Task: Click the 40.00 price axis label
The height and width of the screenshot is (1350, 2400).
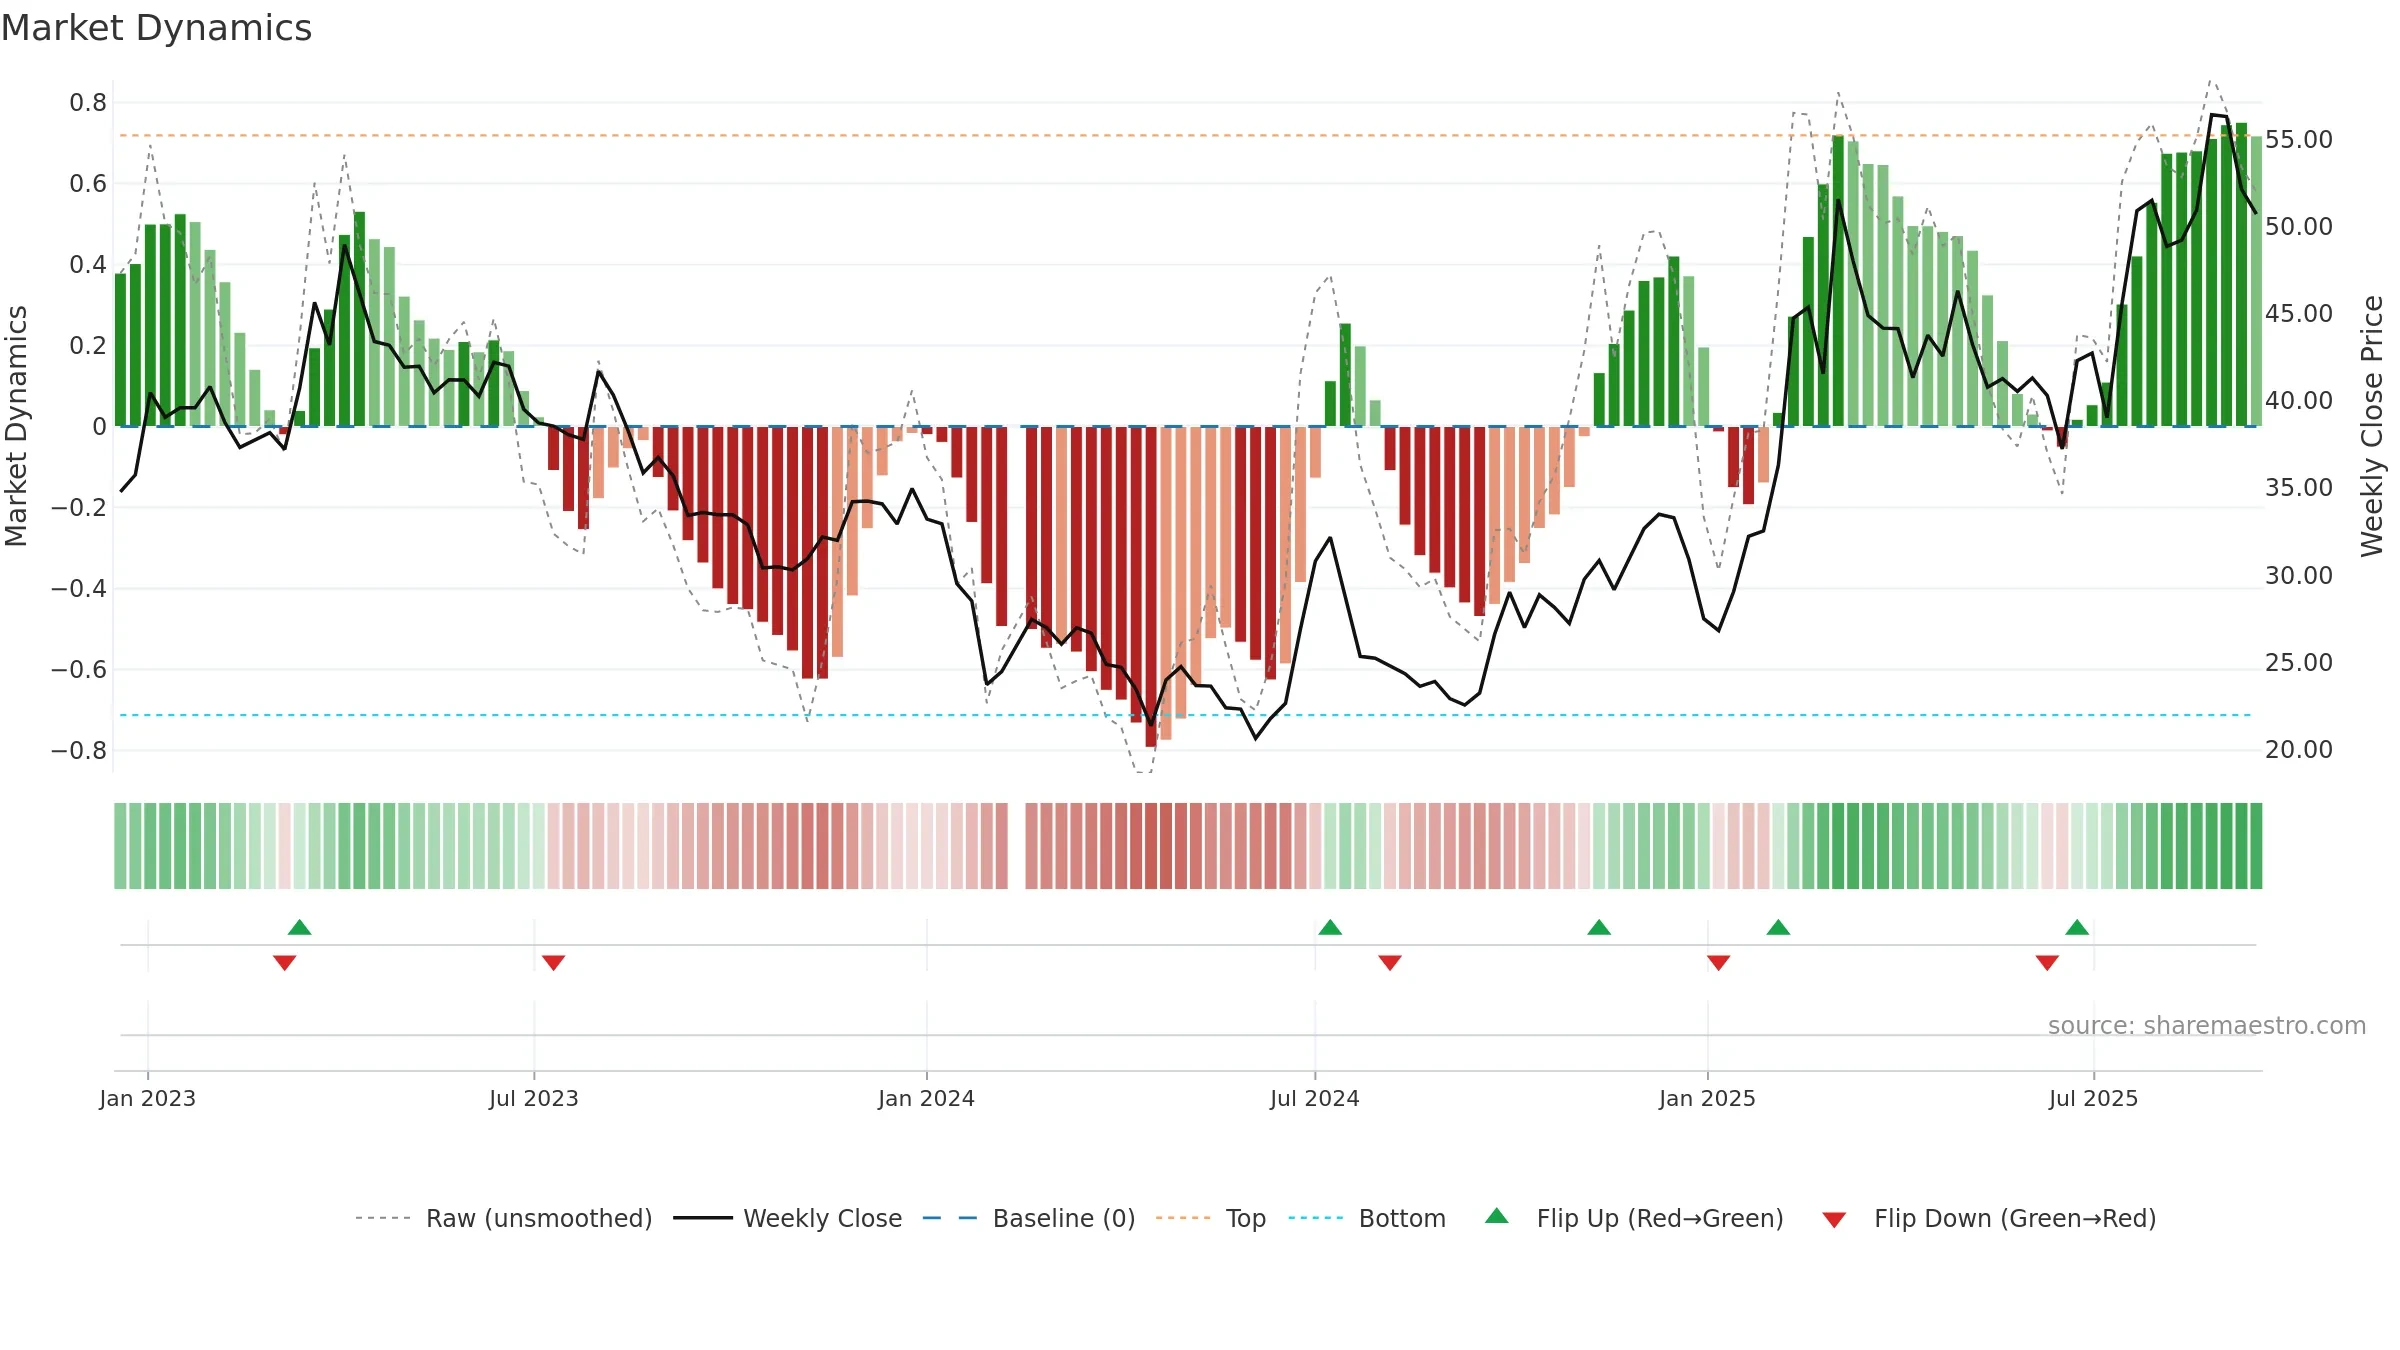Action: pos(2299,400)
